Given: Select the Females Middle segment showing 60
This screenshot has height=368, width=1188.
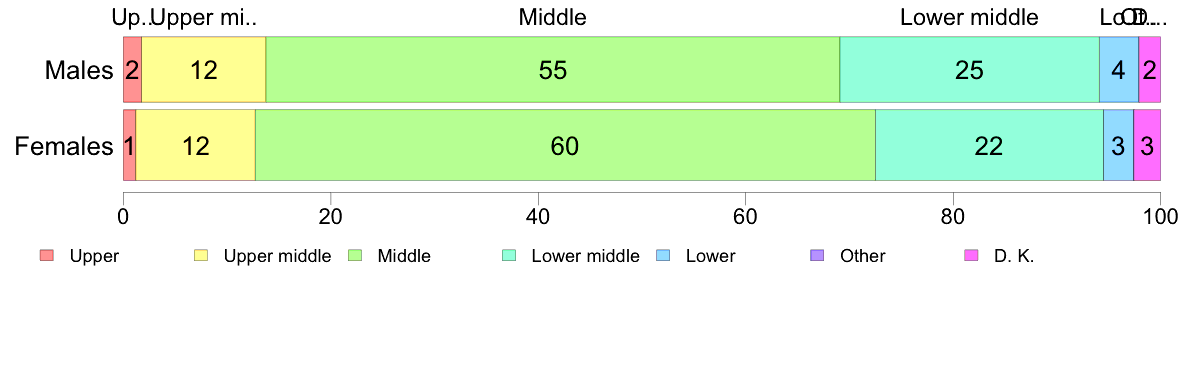Looking at the screenshot, I should (565, 145).
